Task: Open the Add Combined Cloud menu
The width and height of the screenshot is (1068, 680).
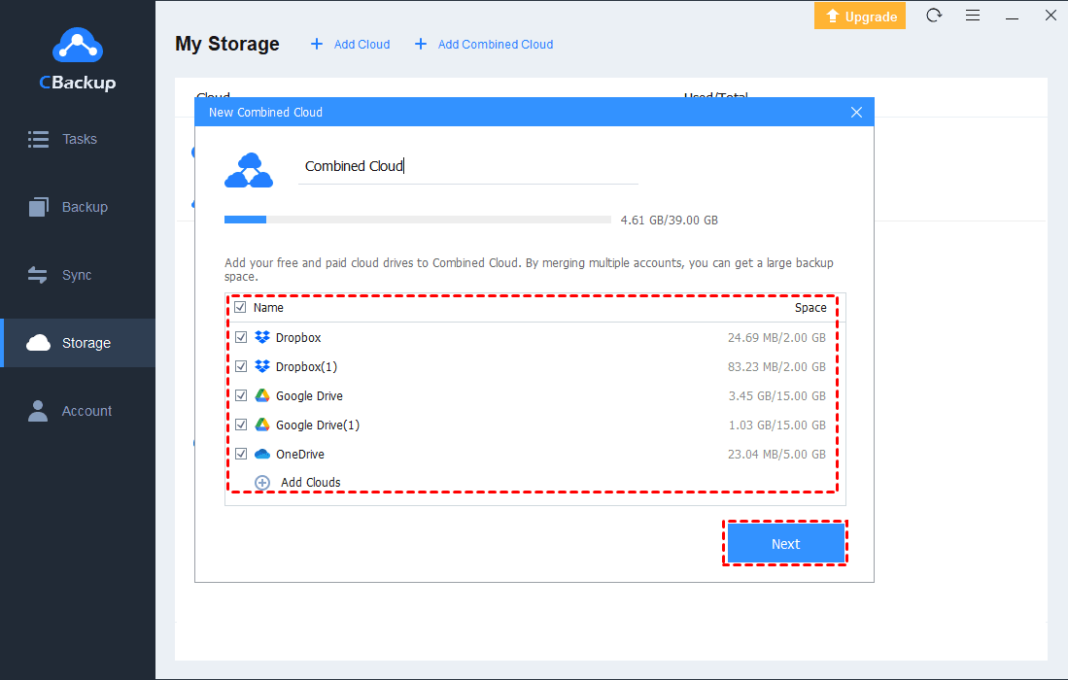Action: point(483,44)
